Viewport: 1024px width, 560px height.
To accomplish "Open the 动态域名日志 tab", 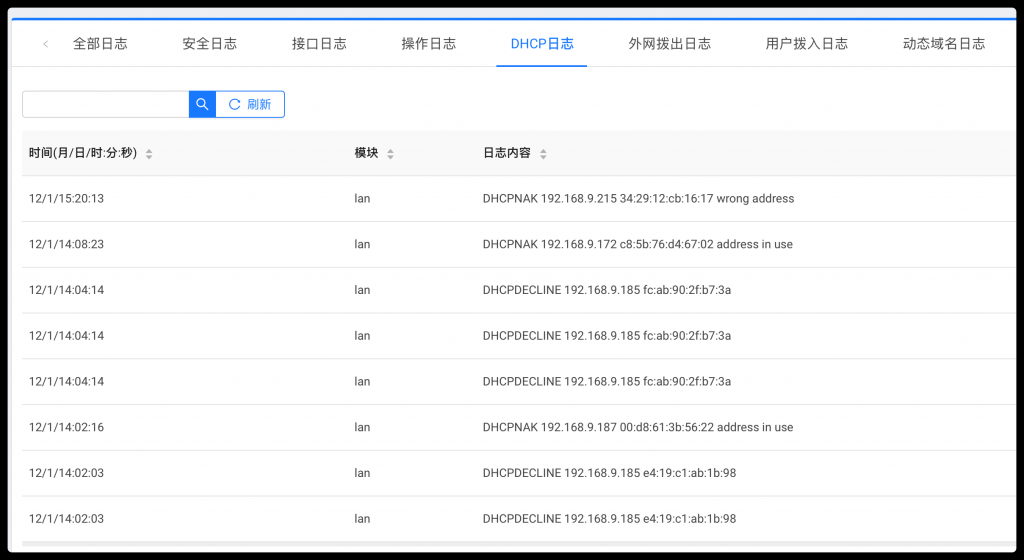I will (943, 44).
